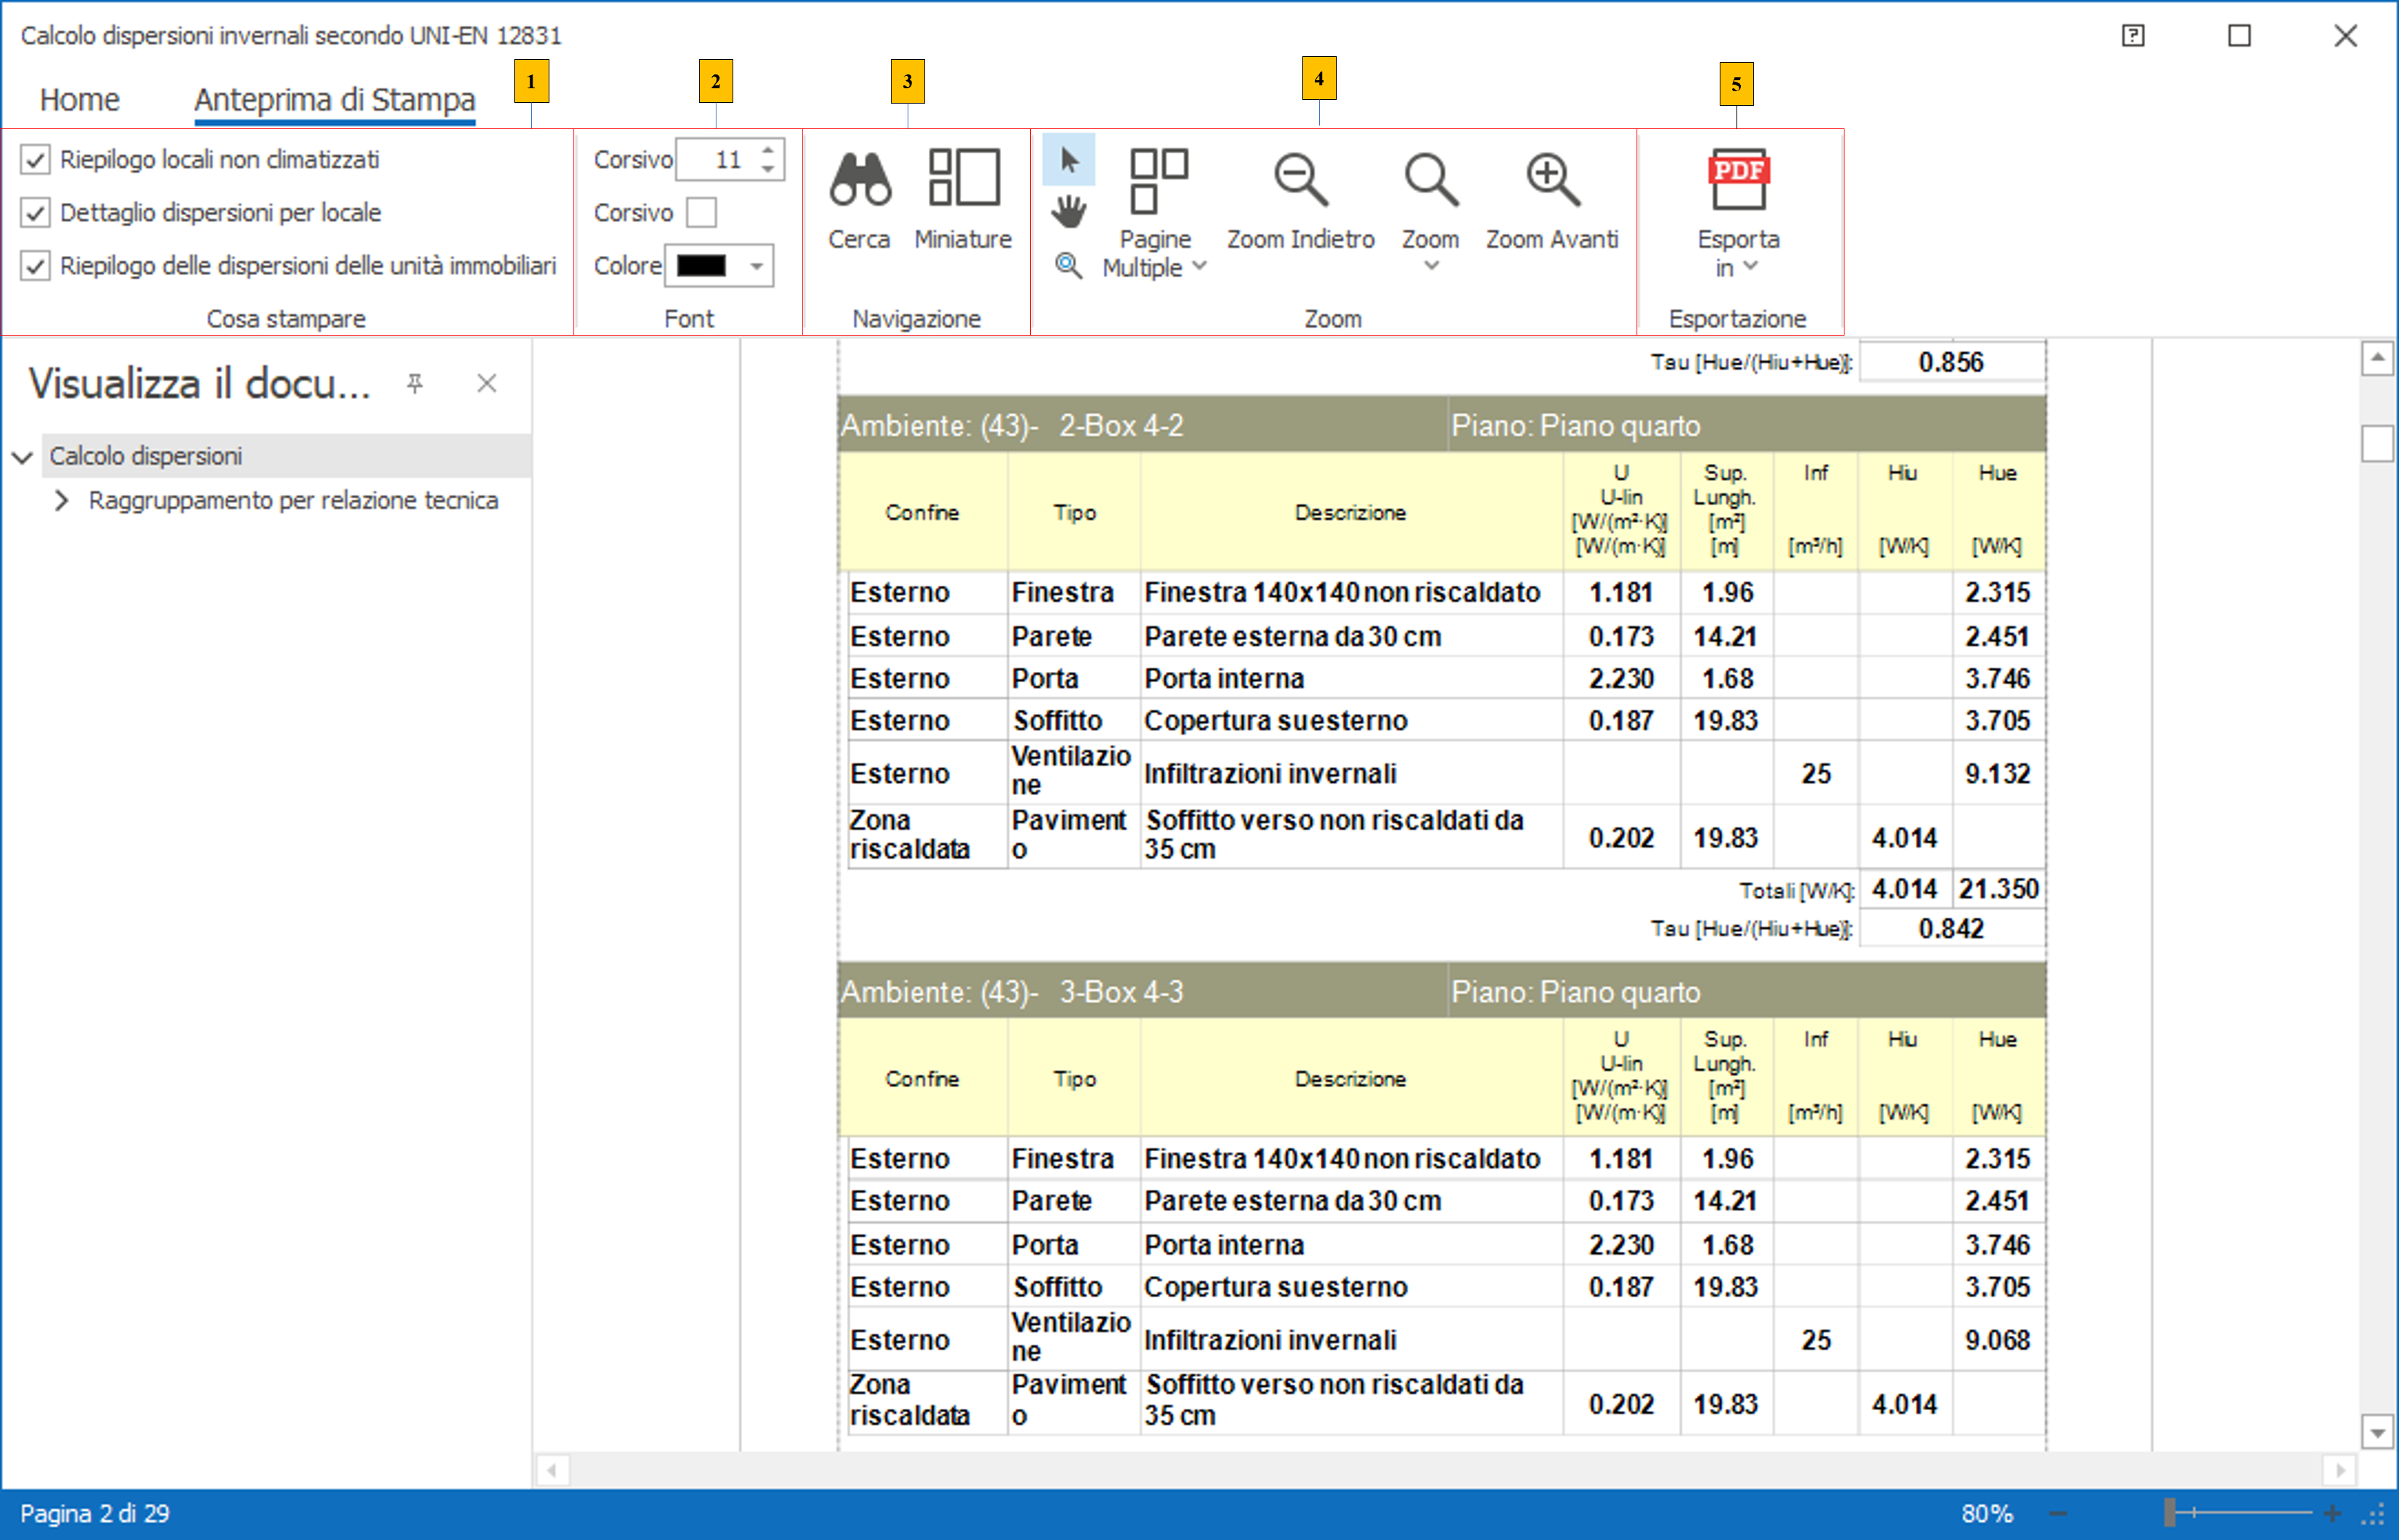2399x1540 pixels.
Task: Activate the hand pan tool
Action: (x=1068, y=211)
